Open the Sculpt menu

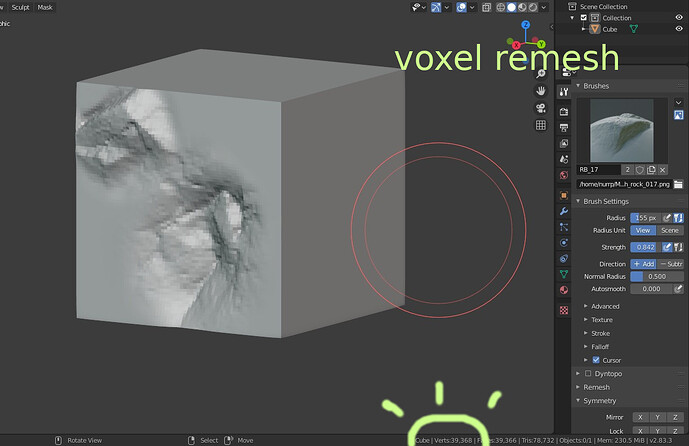(20, 7)
